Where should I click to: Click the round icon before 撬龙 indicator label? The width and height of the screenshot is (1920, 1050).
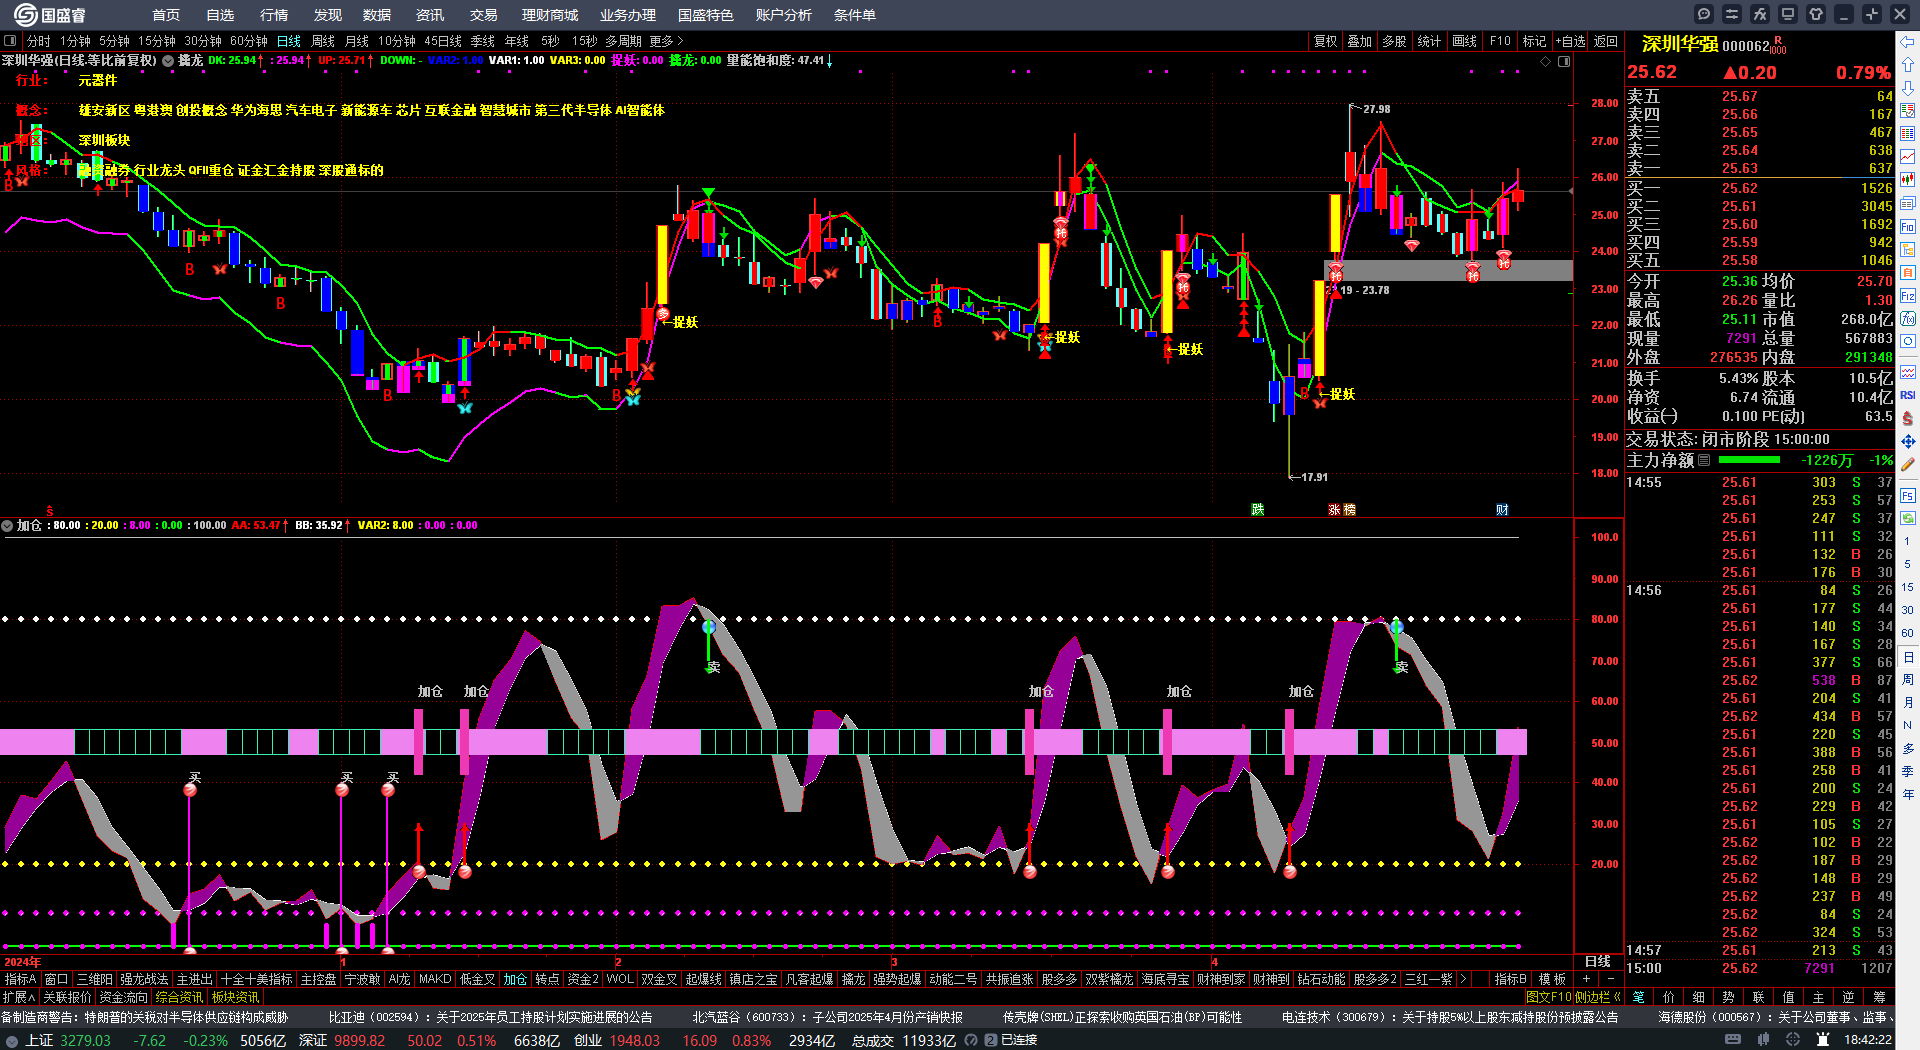pos(168,61)
